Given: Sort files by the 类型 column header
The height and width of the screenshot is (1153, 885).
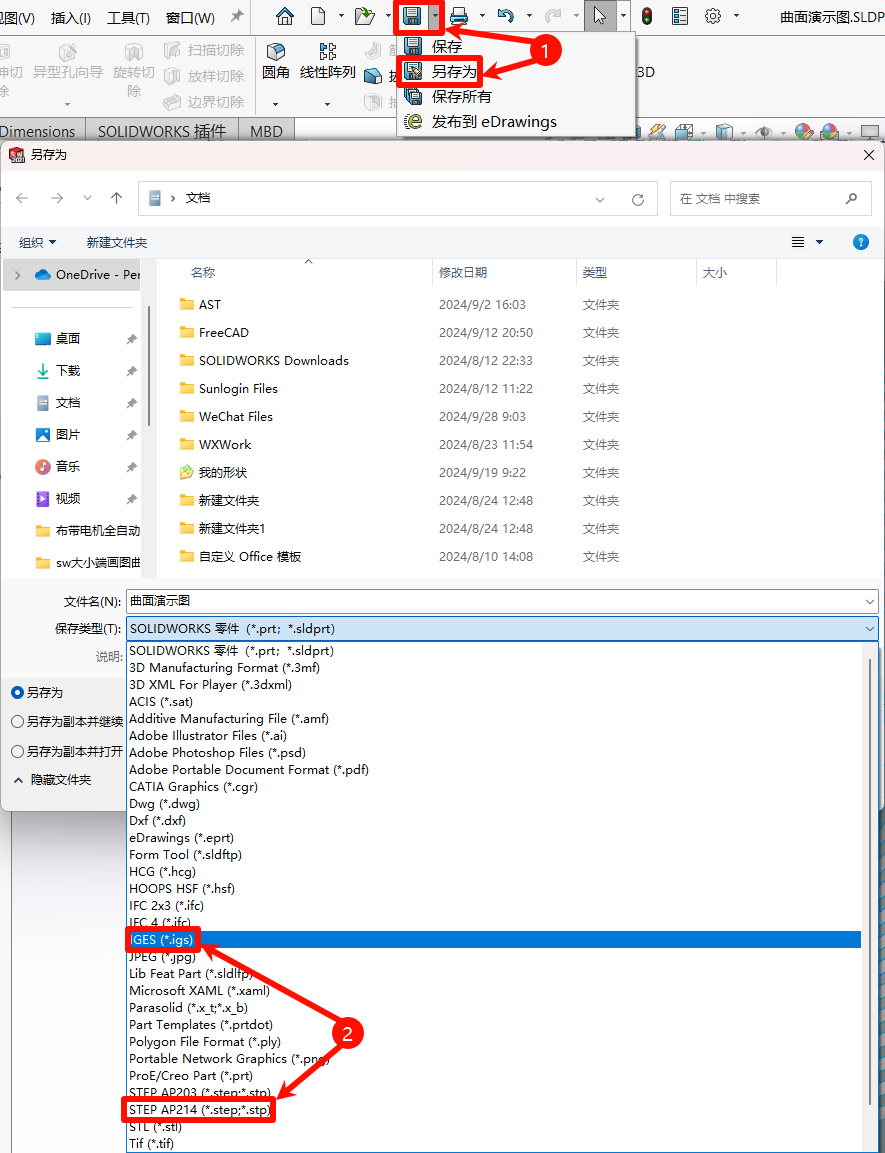Looking at the screenshot, I should coord(595,273).
